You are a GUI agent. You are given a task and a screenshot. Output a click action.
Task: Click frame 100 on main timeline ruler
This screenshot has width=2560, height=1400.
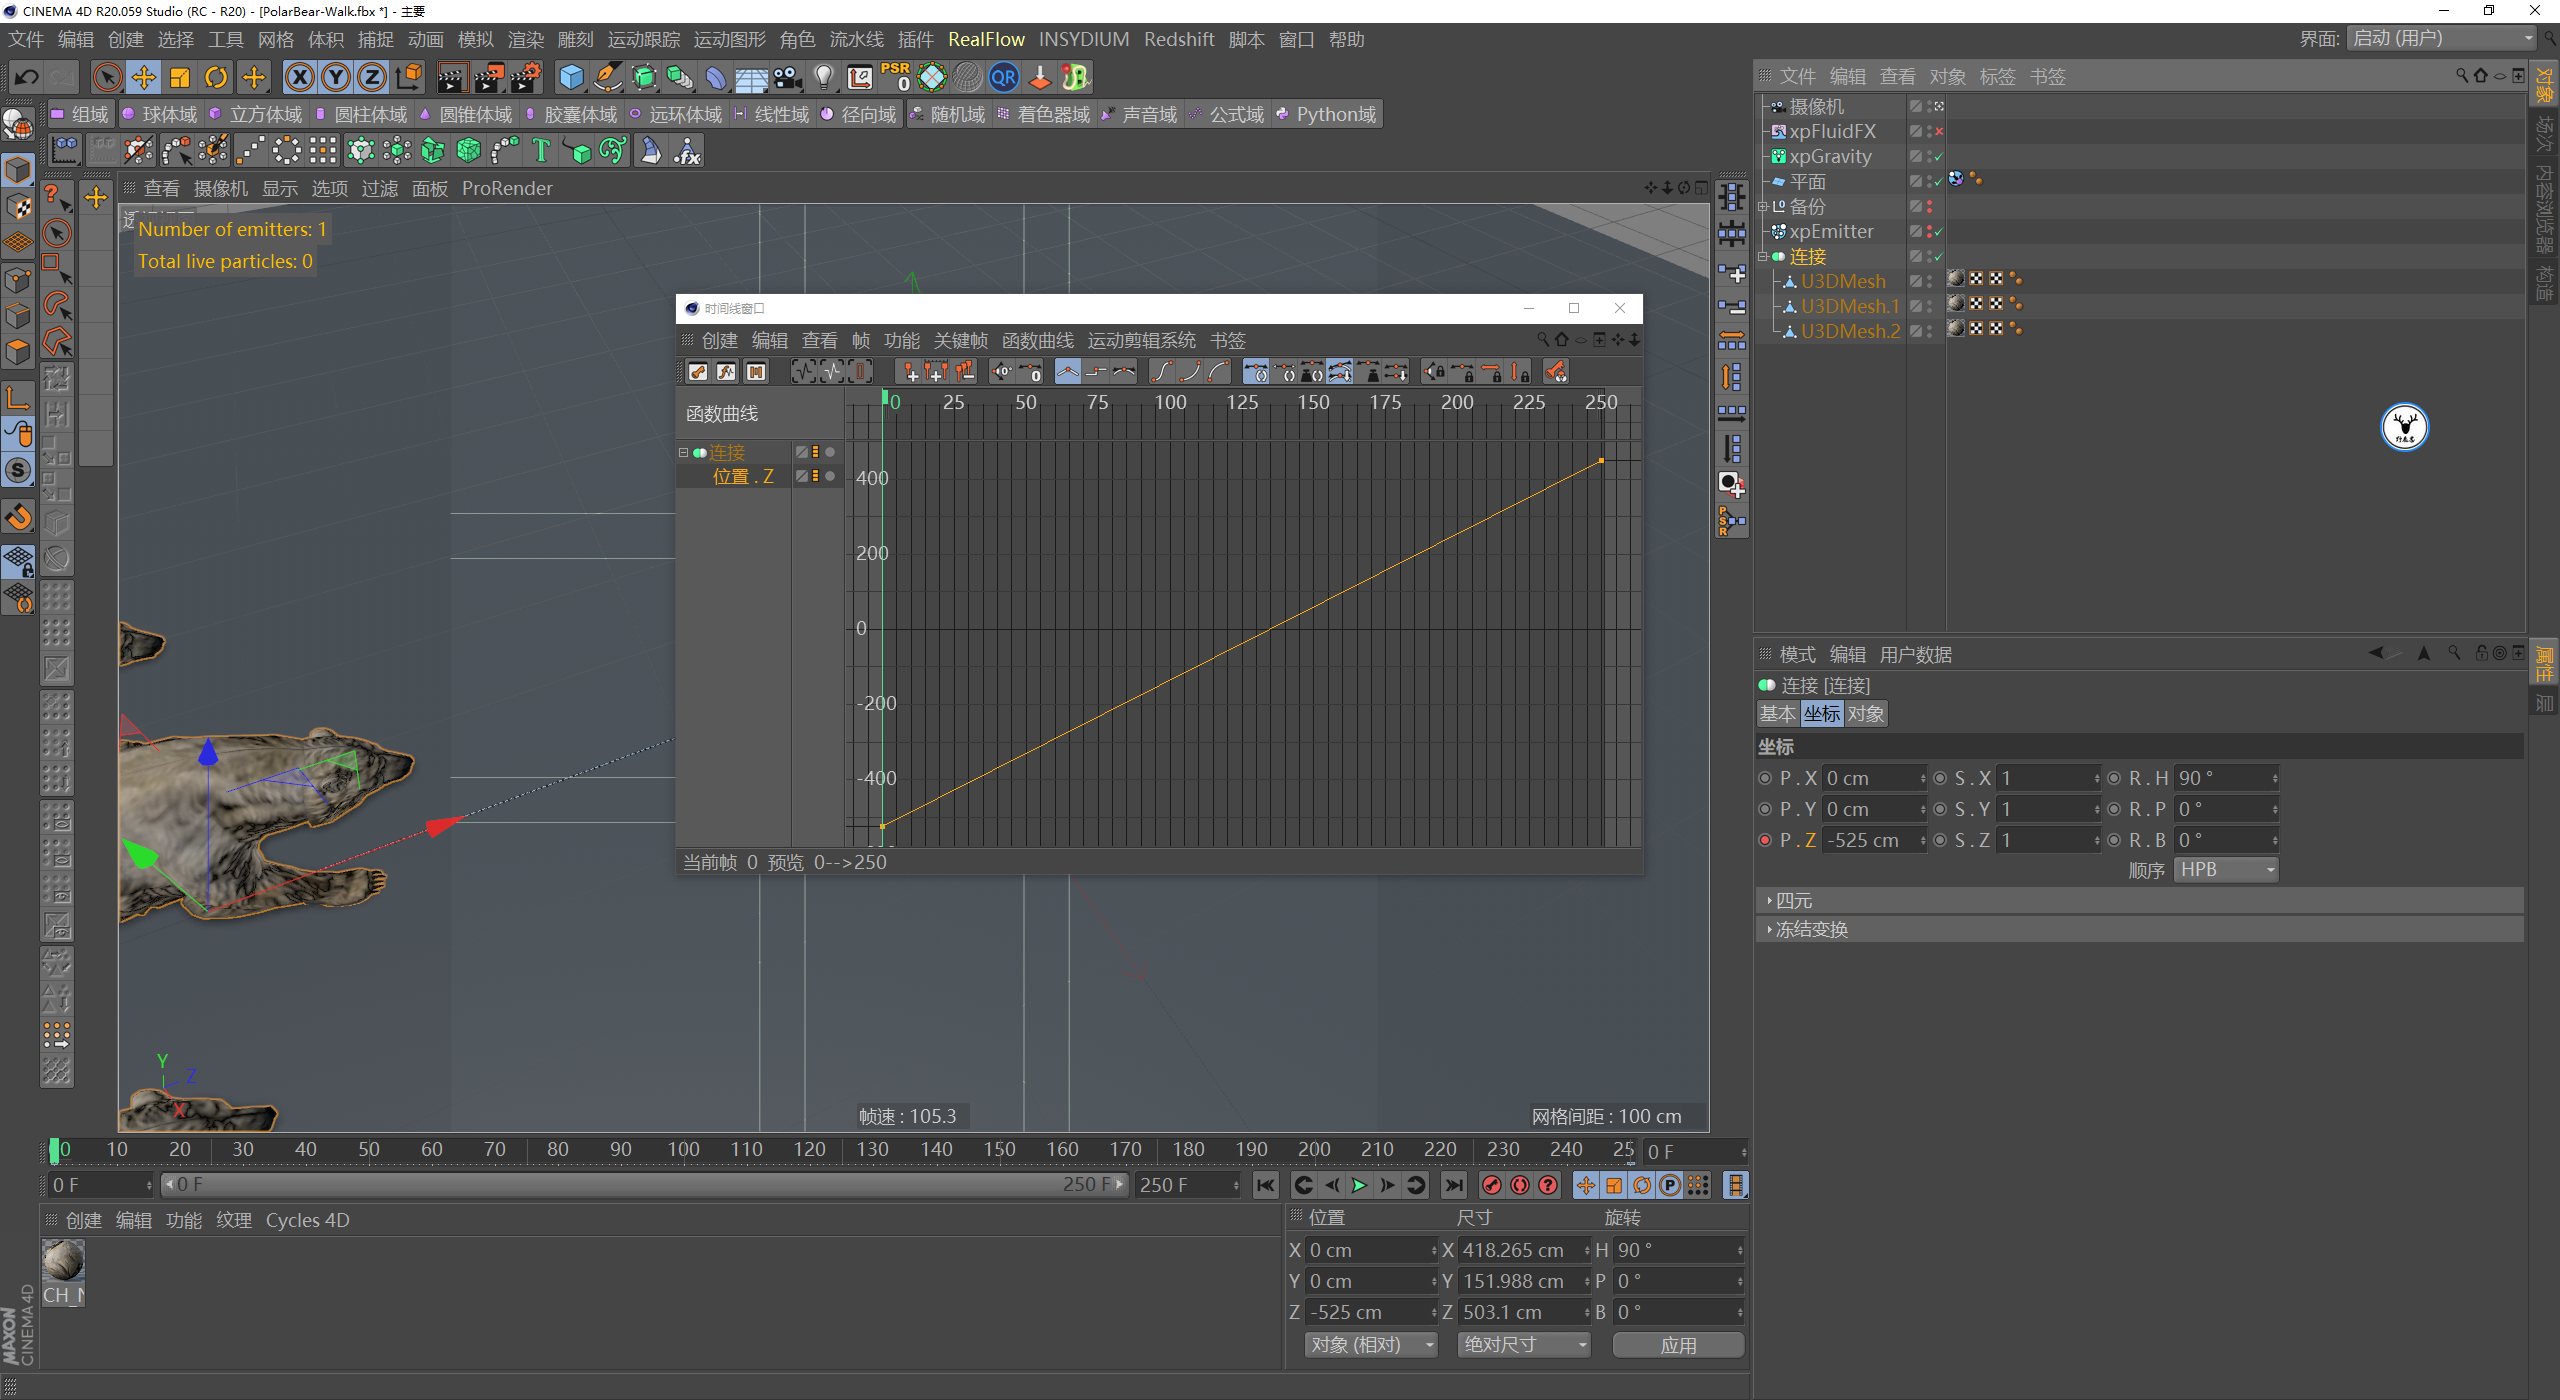[x=683, y=1150]
